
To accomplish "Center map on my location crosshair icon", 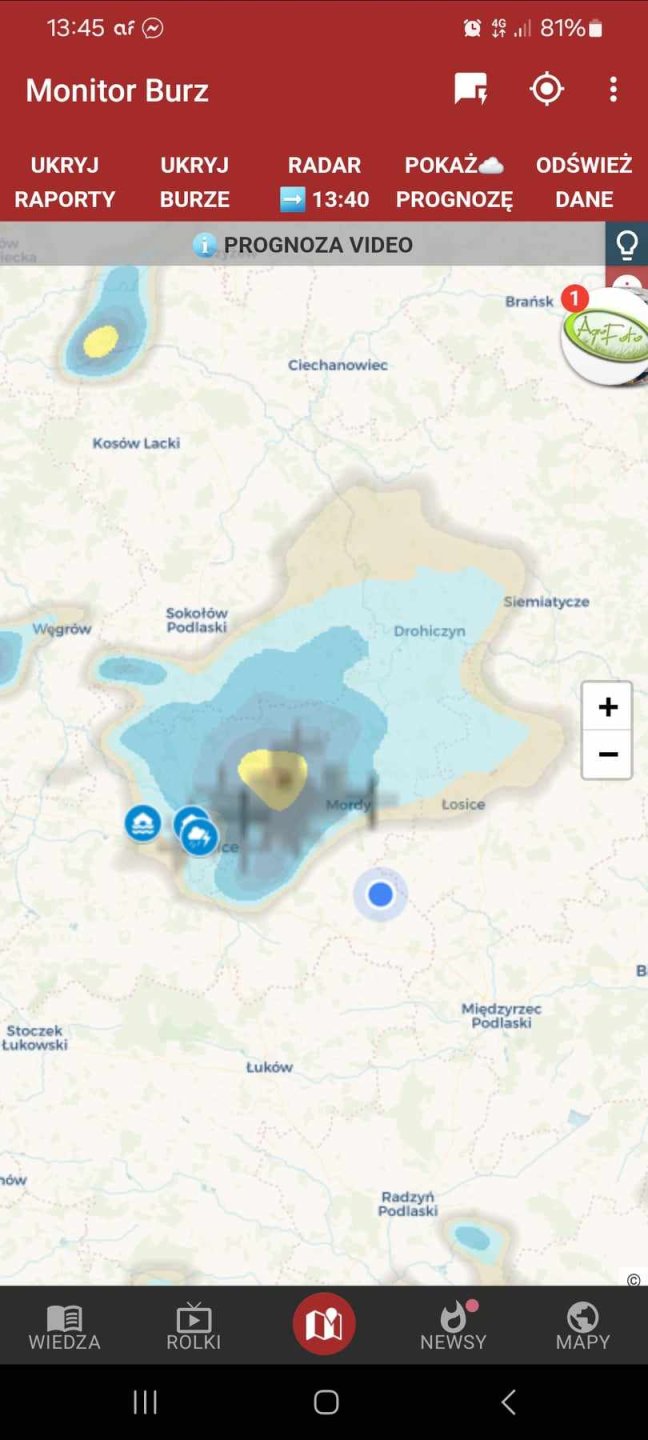I will click(x=547, y=89).
